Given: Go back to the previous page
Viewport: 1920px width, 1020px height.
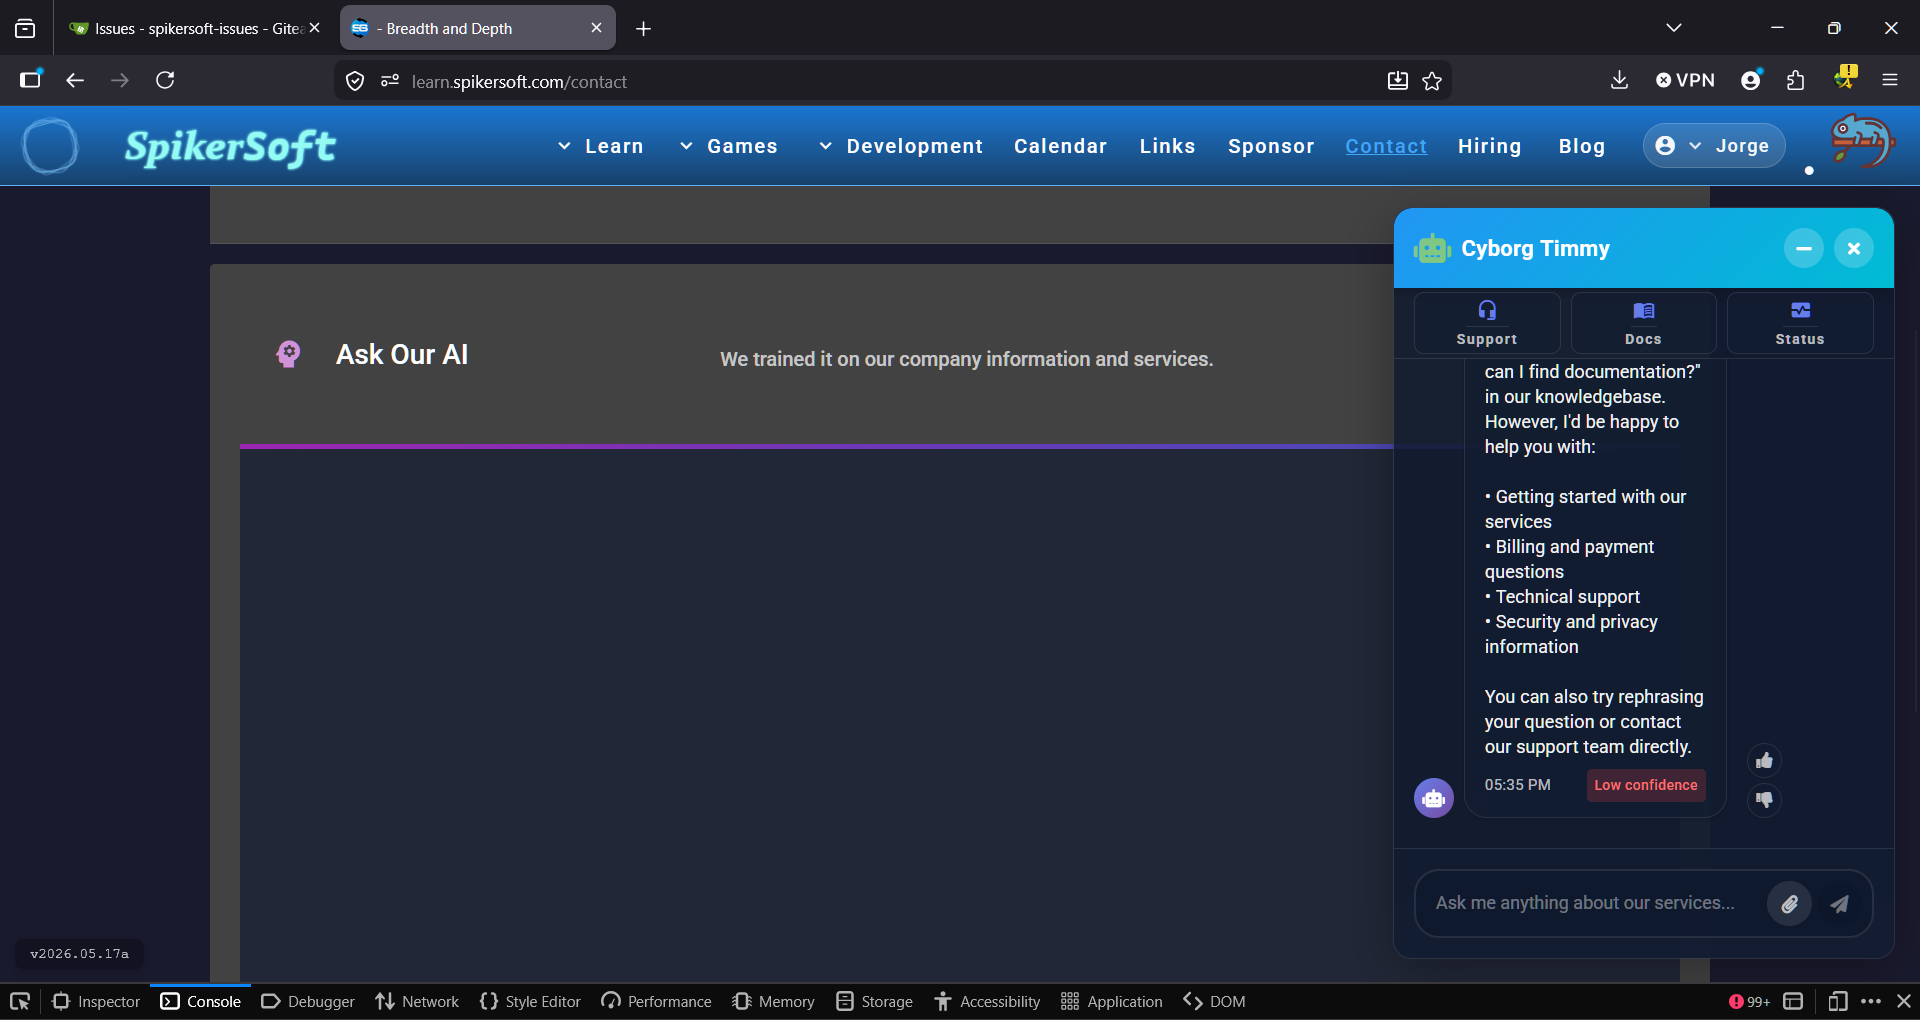Looking at the screenshot, I should coord(75,80).
